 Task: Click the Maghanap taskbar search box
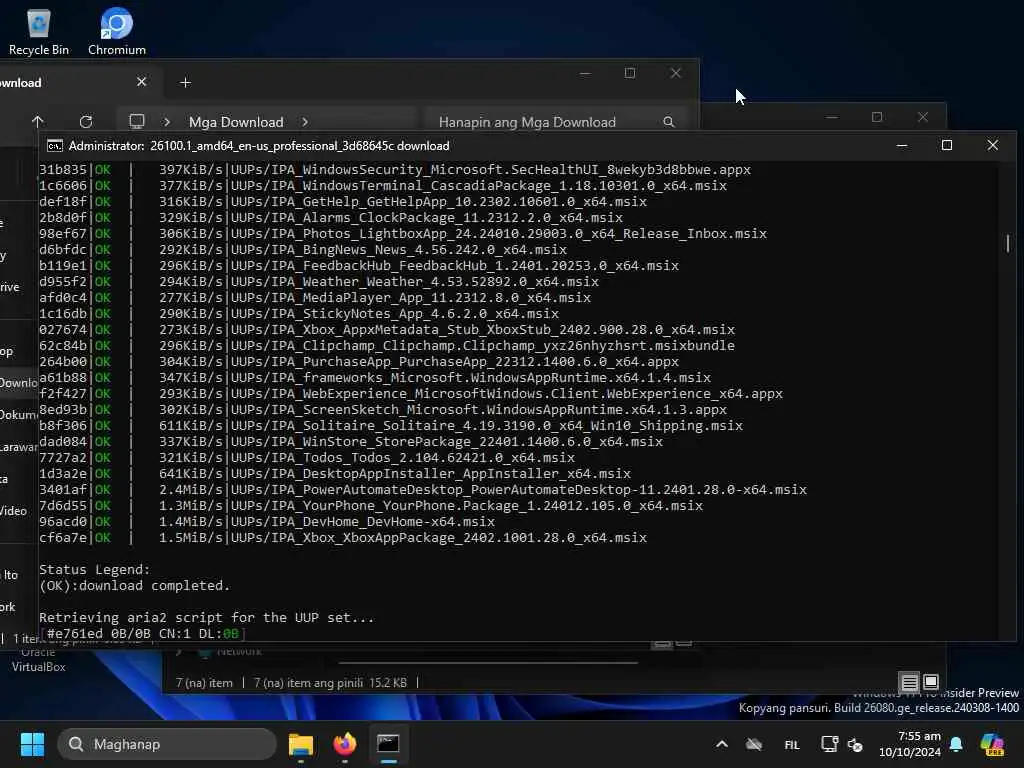pyautogui.click(x=167, y=744)
